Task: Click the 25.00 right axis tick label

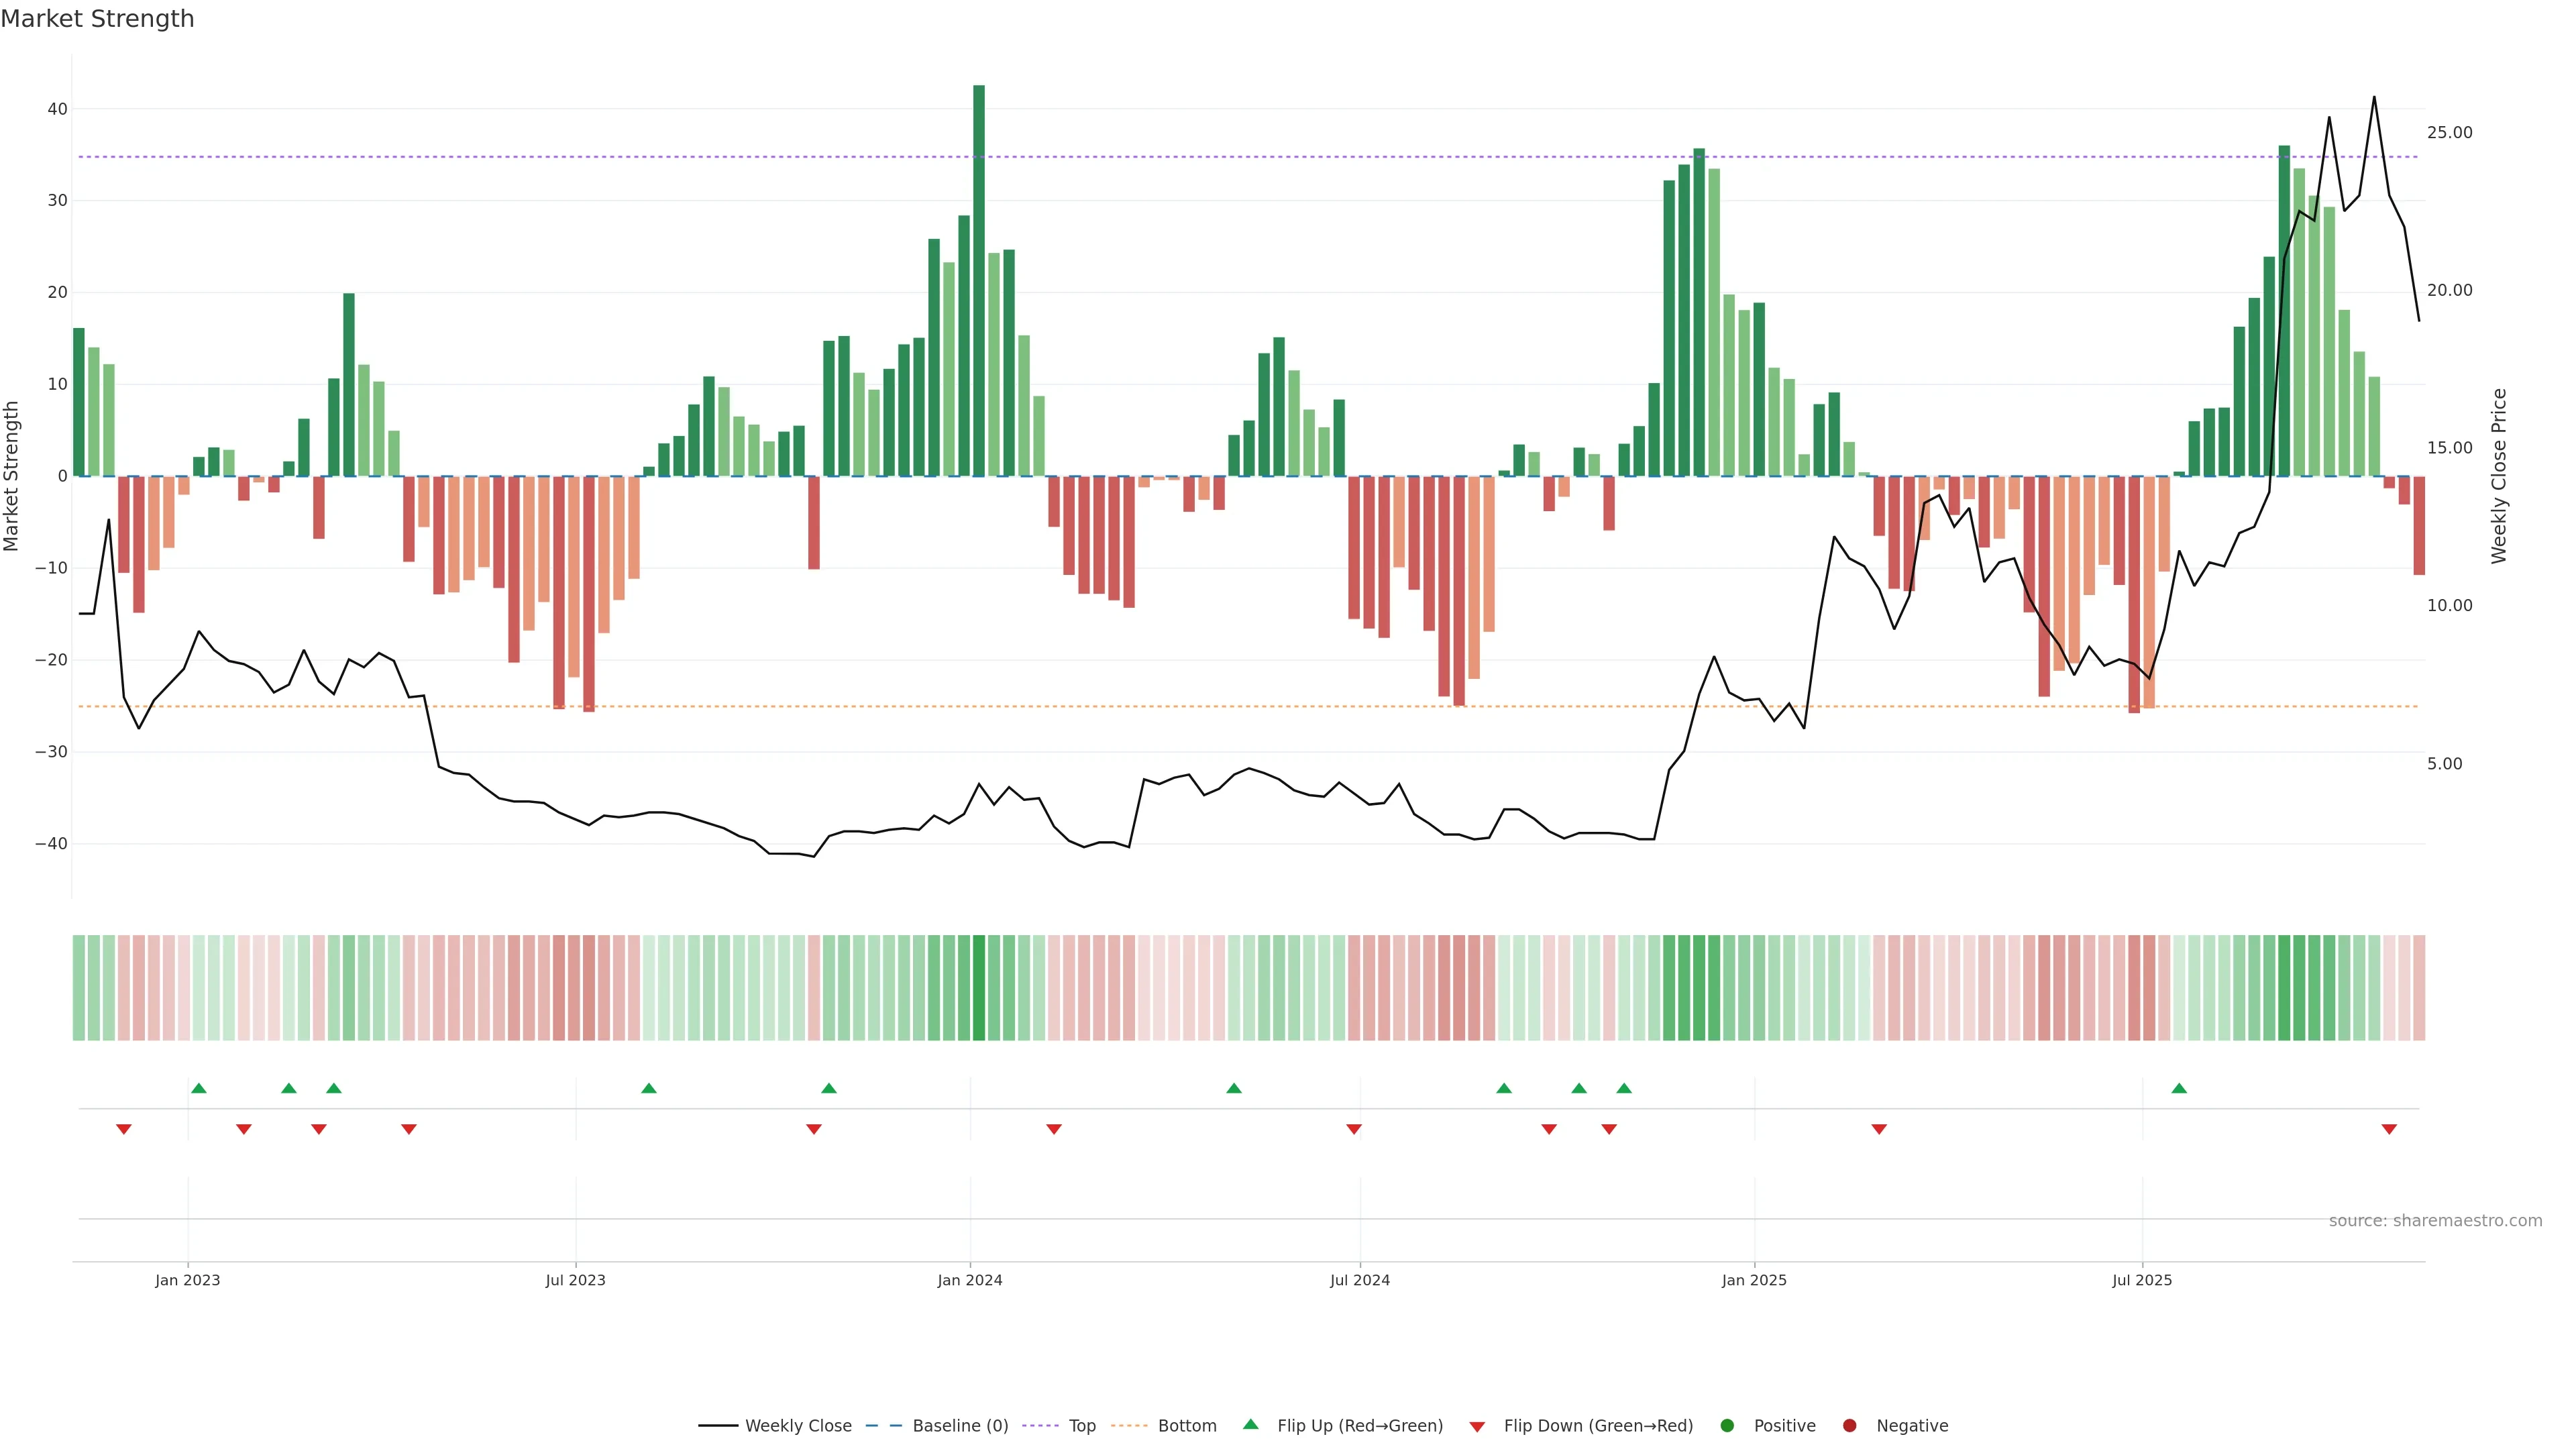Action: pos(2449,133)
